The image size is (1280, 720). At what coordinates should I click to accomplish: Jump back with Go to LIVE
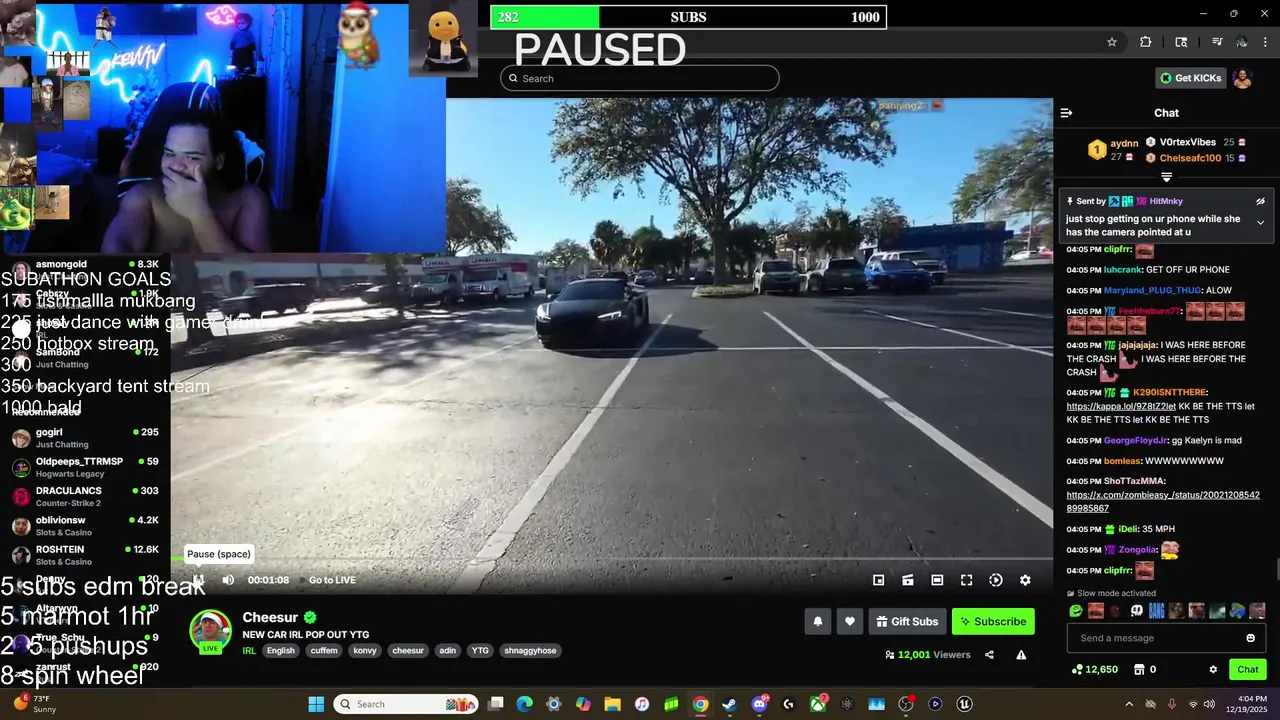click(332, 580)
